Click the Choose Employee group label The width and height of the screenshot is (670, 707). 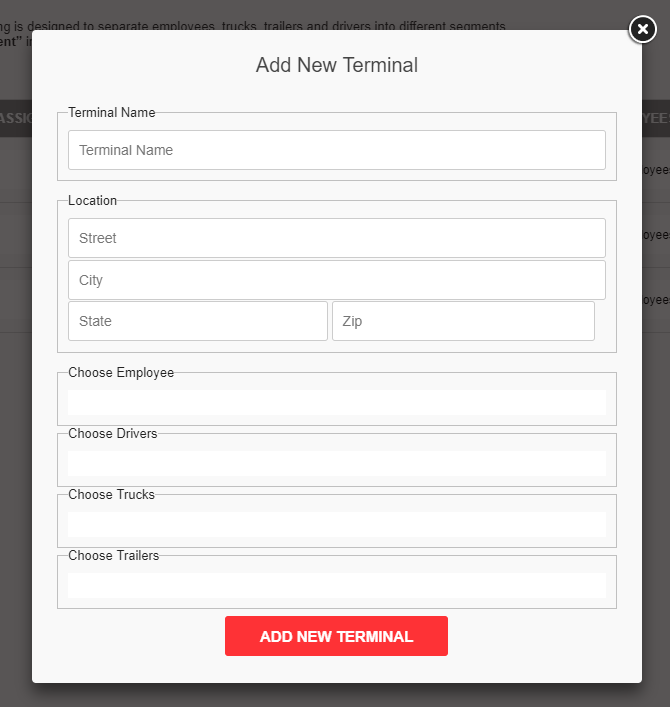point(121,373)
